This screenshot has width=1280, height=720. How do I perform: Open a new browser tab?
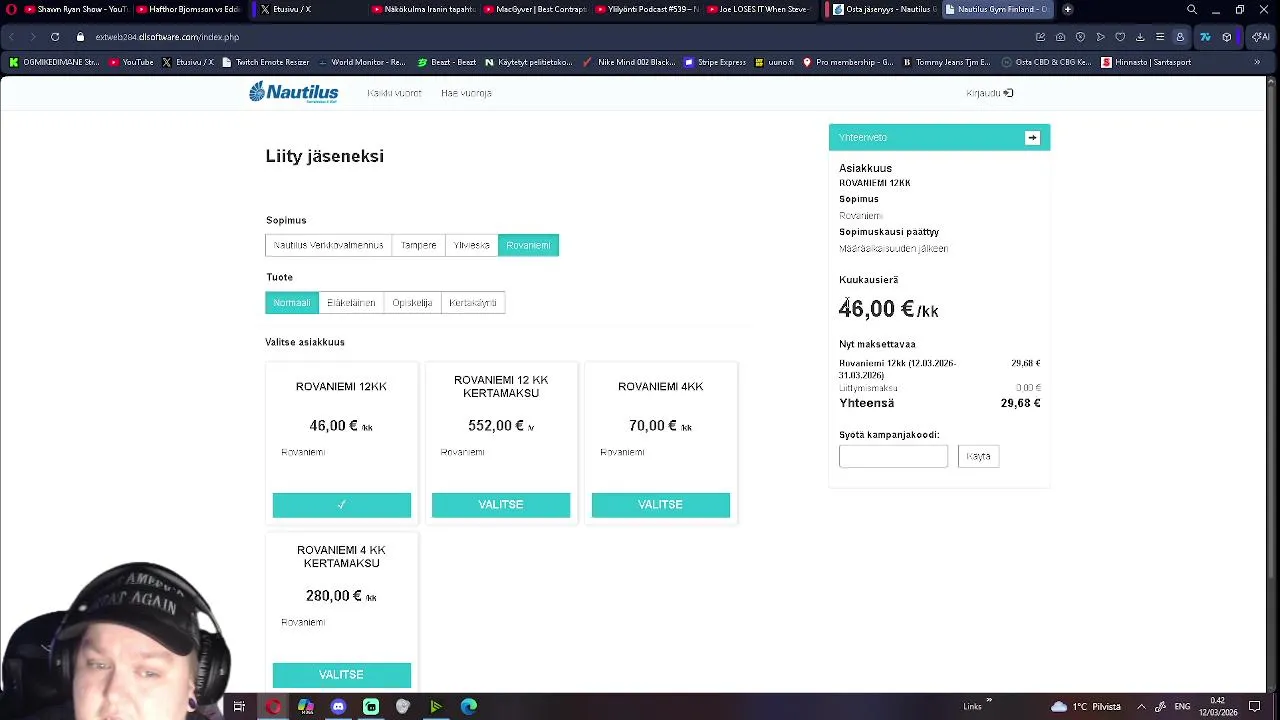1067,9
